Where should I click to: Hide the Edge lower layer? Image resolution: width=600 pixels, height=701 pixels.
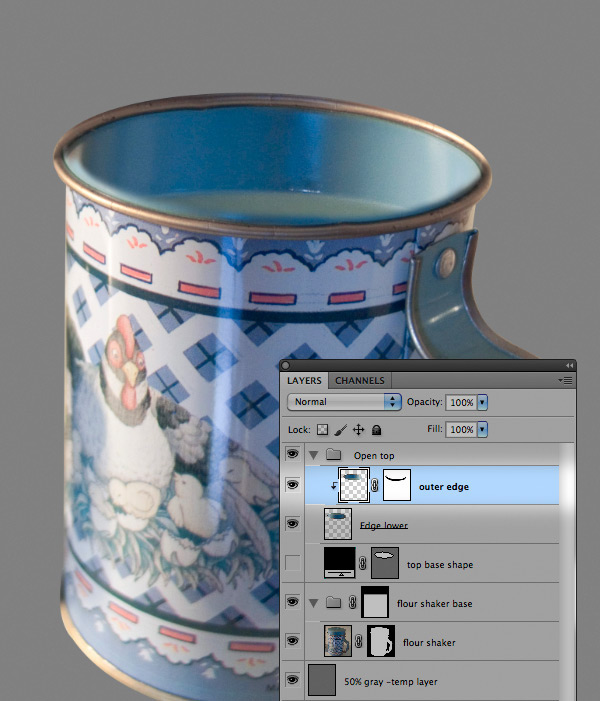tap(292, 524)
